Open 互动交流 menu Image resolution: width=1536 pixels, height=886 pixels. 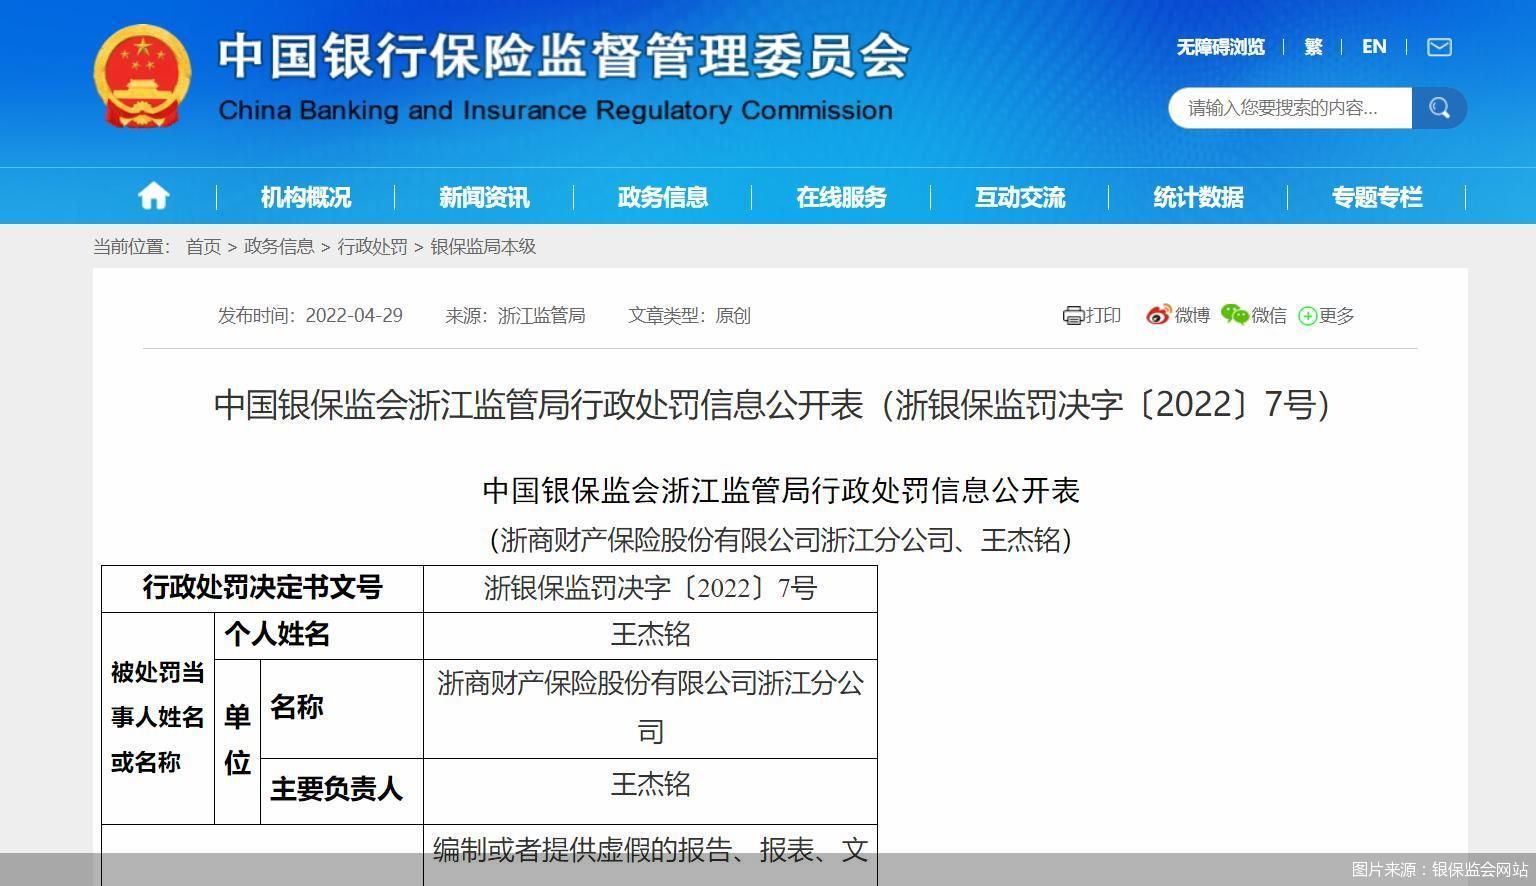click(1020, 197)
